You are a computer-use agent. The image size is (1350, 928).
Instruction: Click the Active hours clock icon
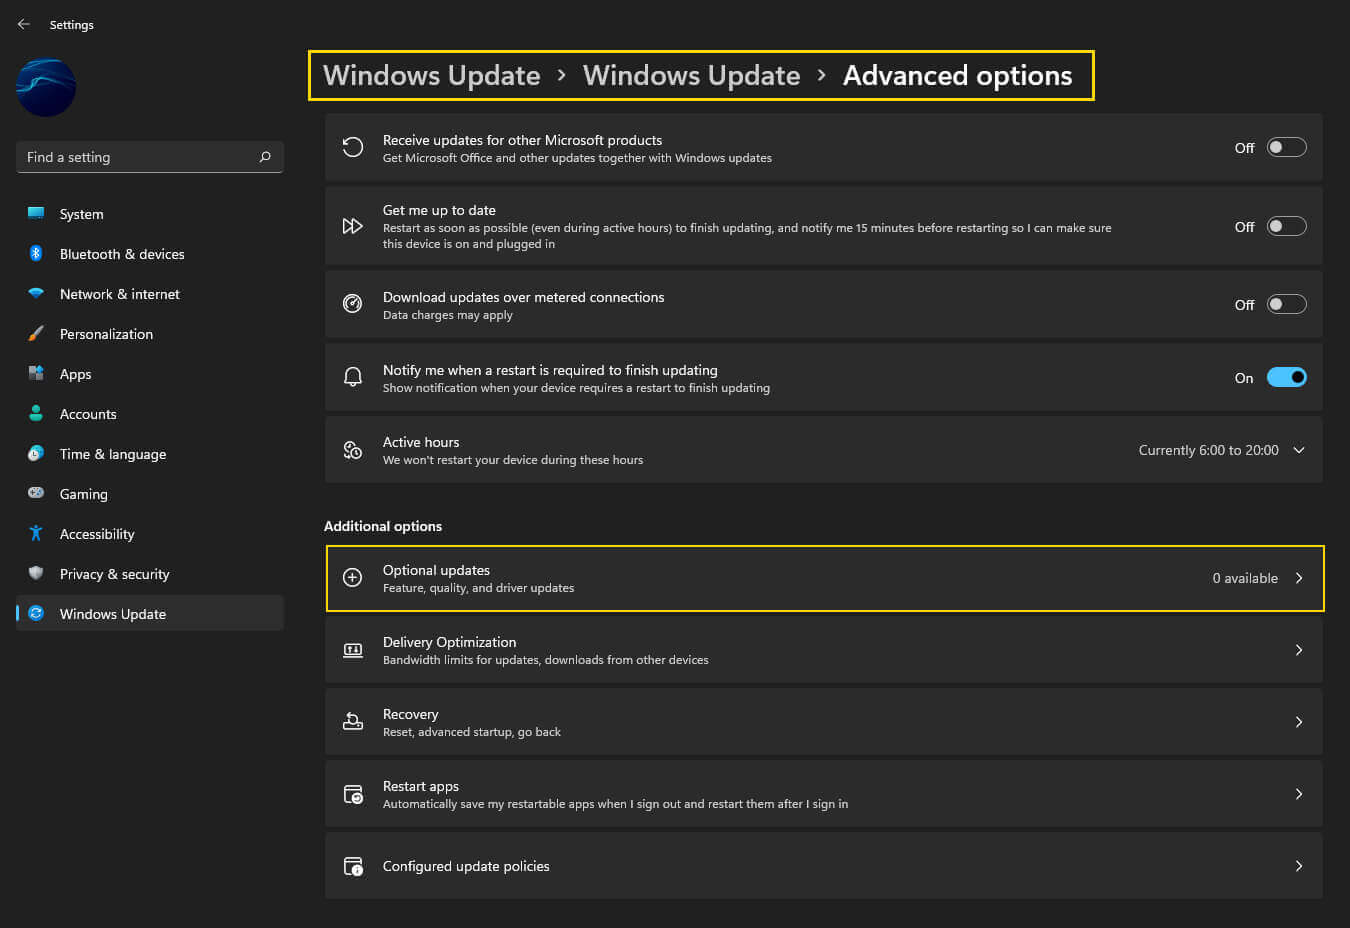[353, 450]
